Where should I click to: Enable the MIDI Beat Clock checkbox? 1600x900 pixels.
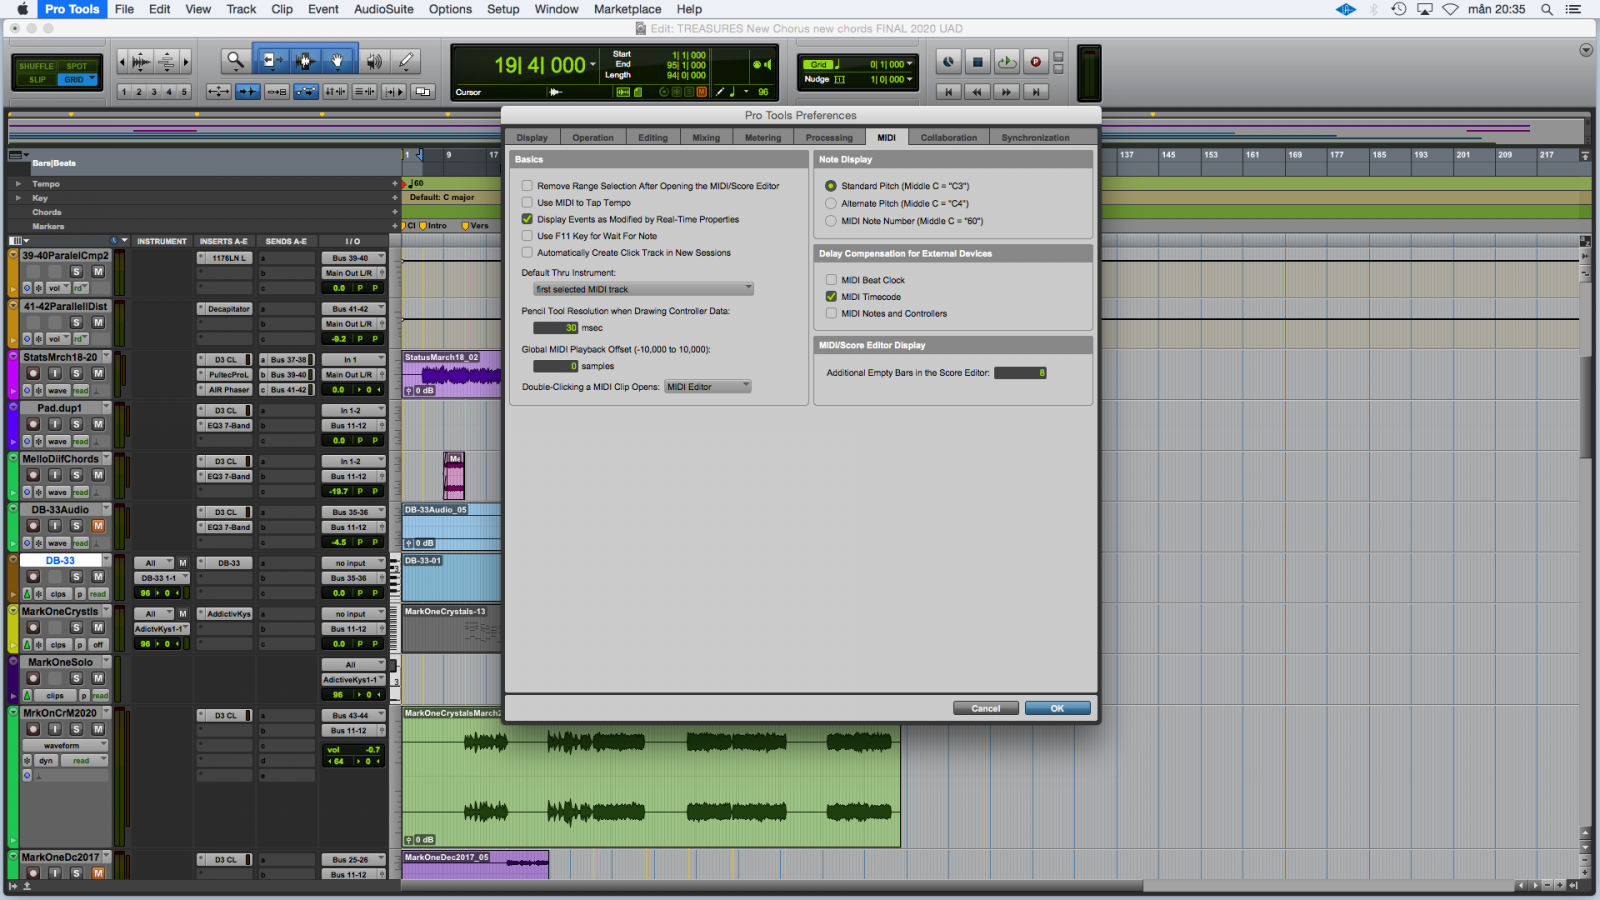tap(831, 280)
